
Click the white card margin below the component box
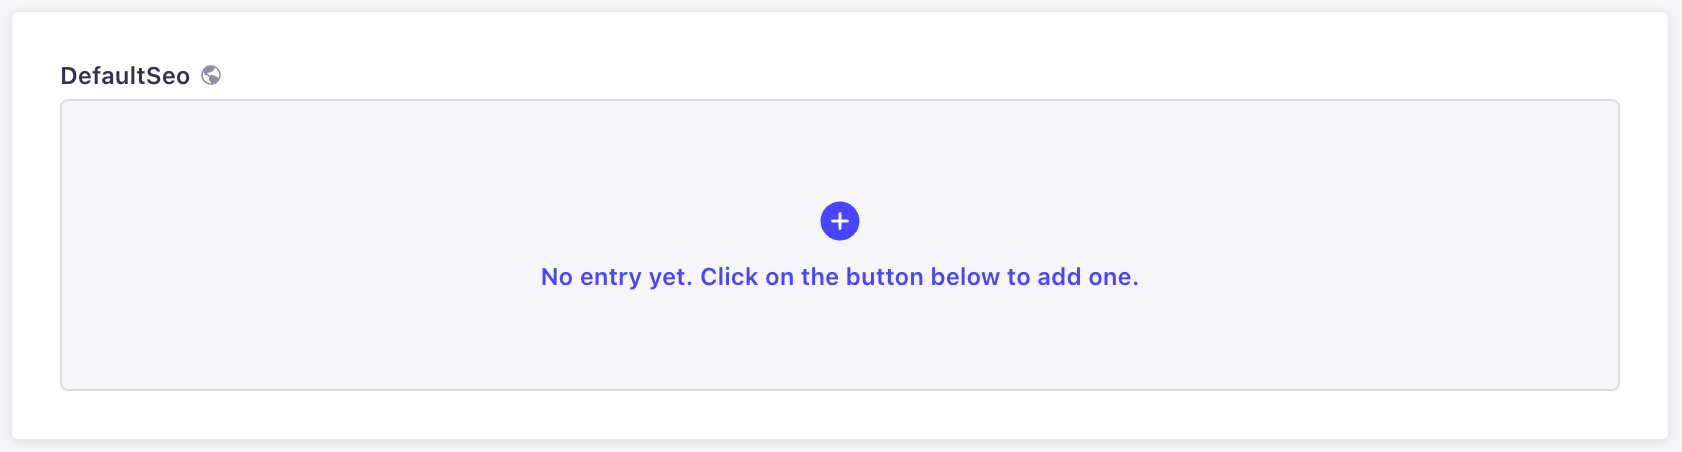840,415
